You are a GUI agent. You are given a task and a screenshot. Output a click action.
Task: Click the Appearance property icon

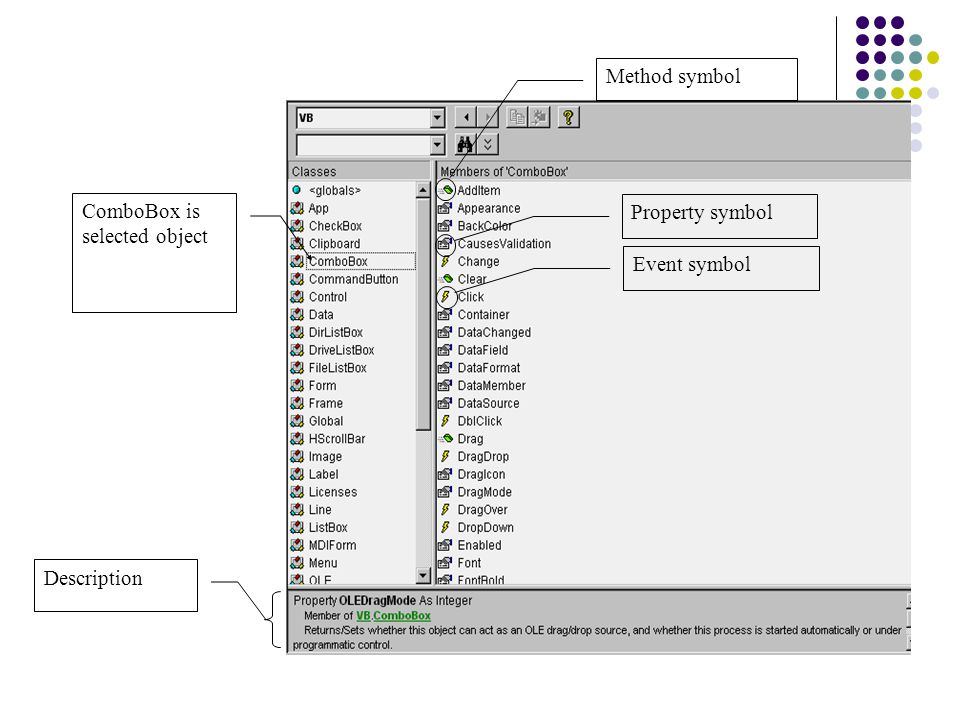(x=445, y=208)
